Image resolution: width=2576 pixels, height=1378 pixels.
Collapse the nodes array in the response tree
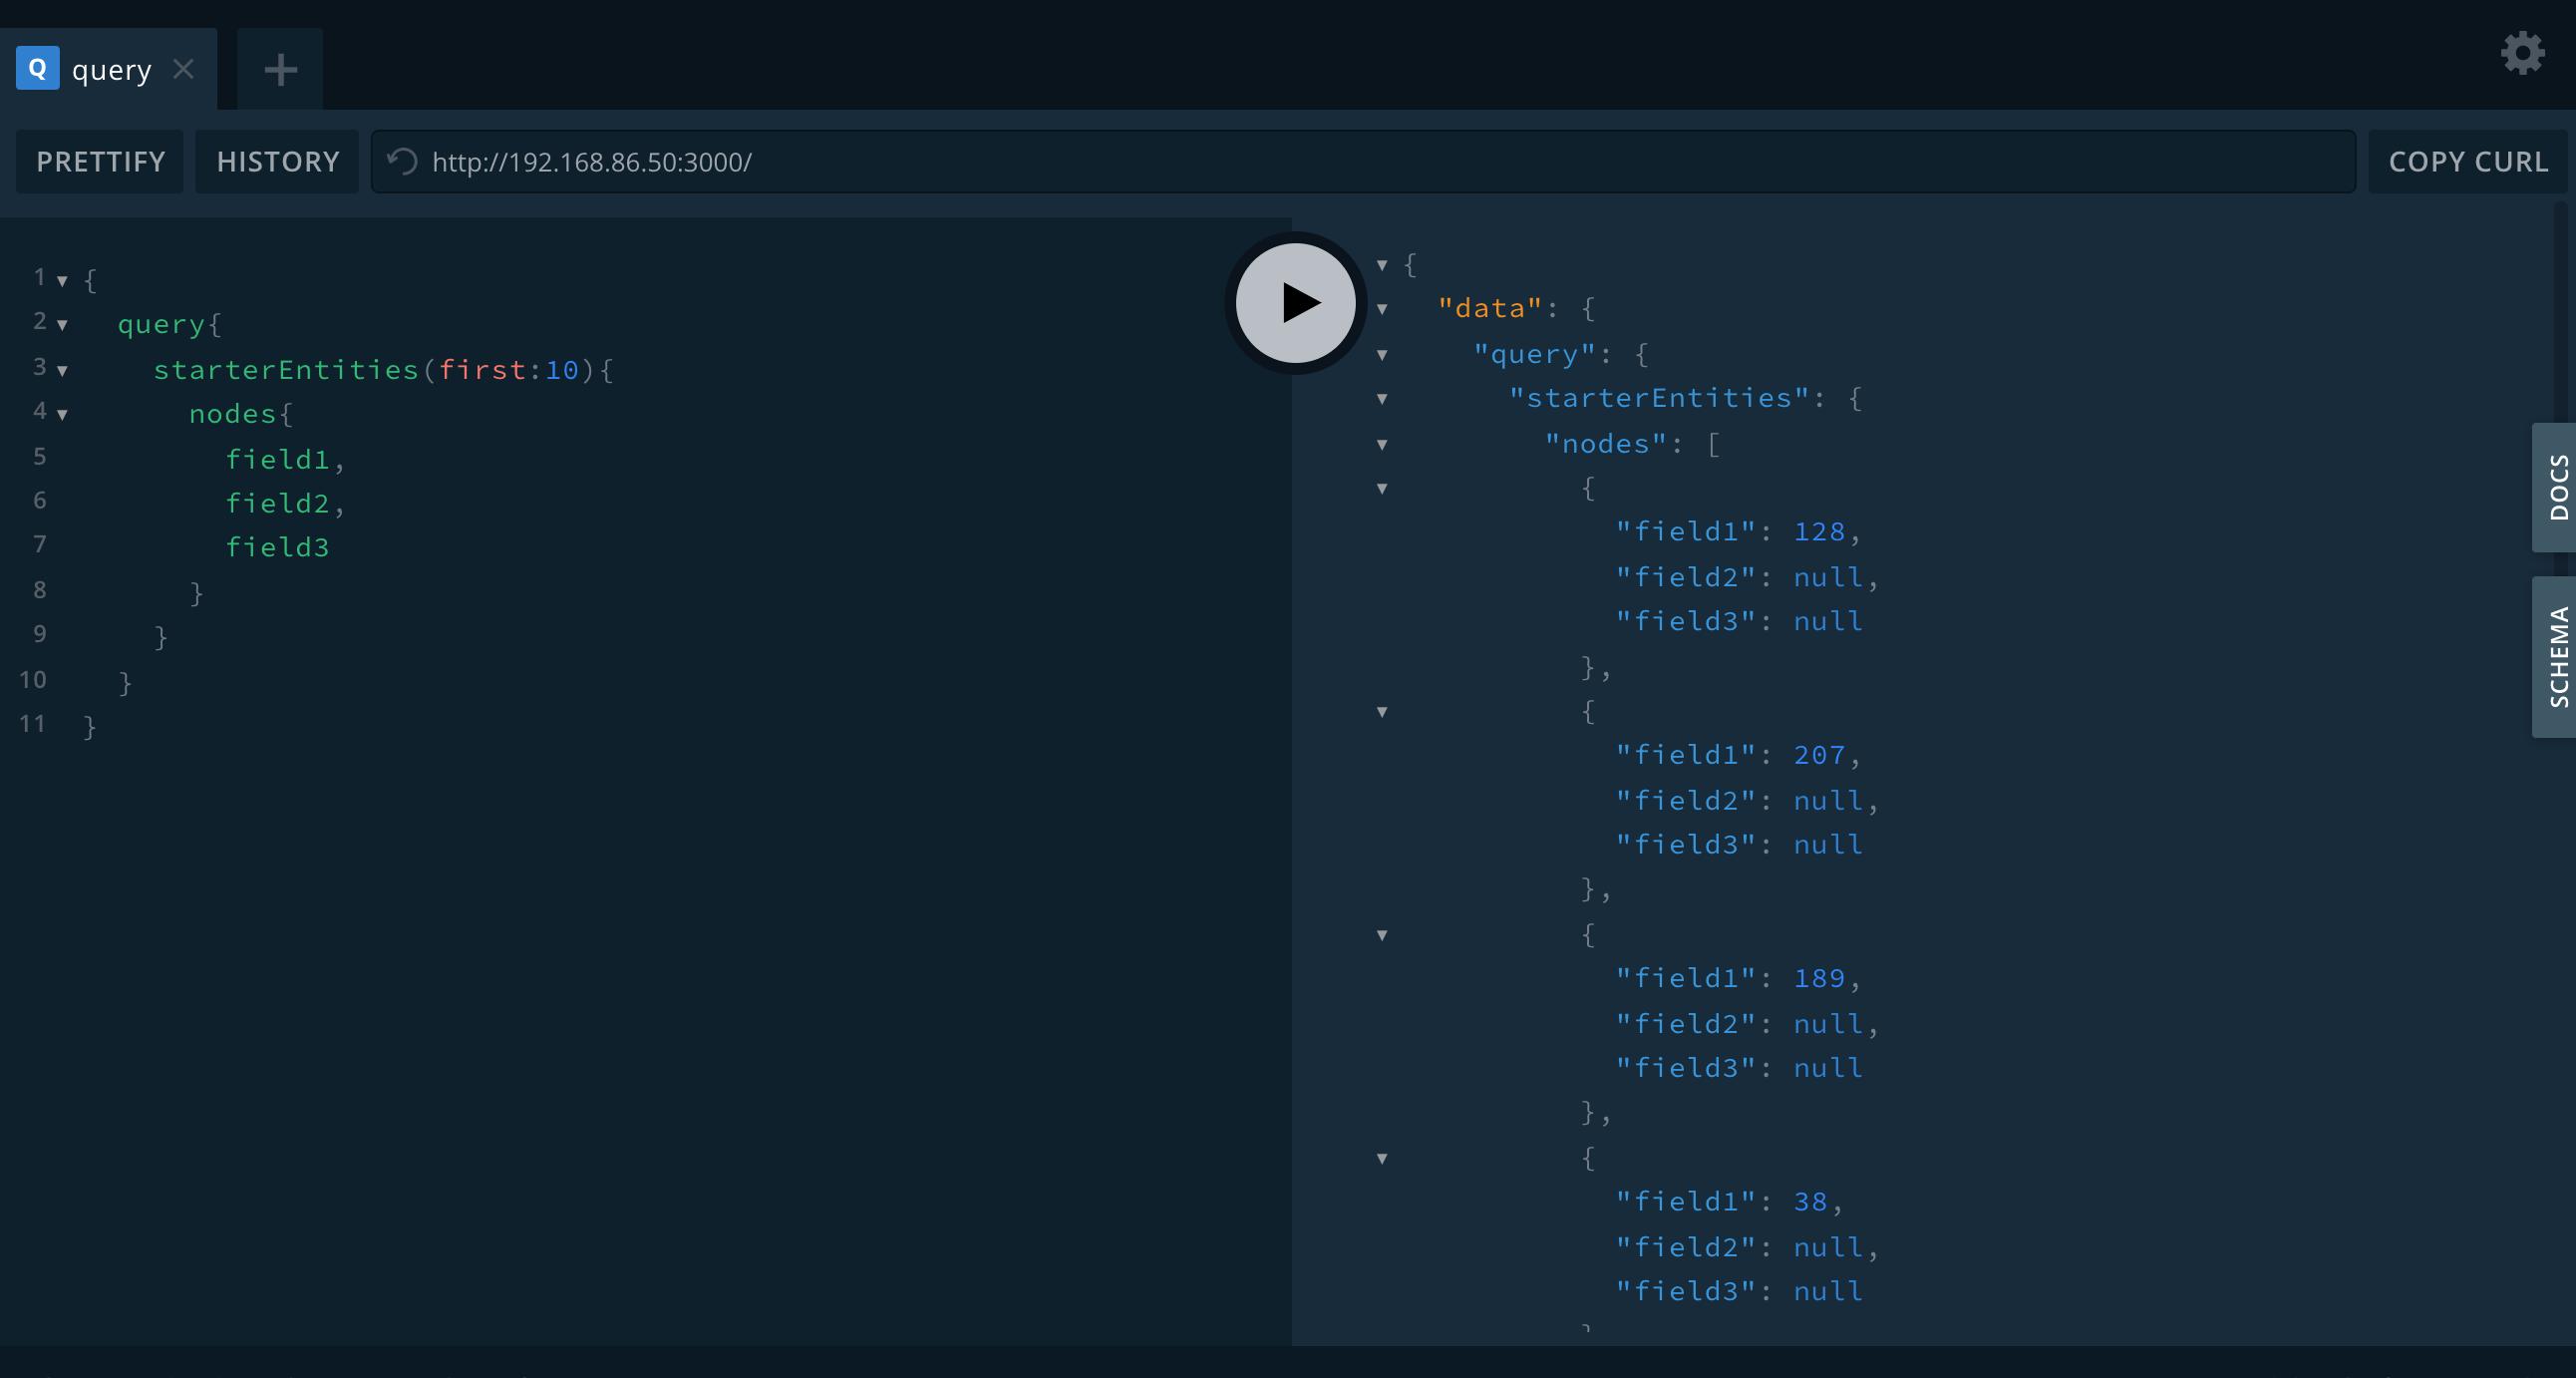[x=1381, y=445]
